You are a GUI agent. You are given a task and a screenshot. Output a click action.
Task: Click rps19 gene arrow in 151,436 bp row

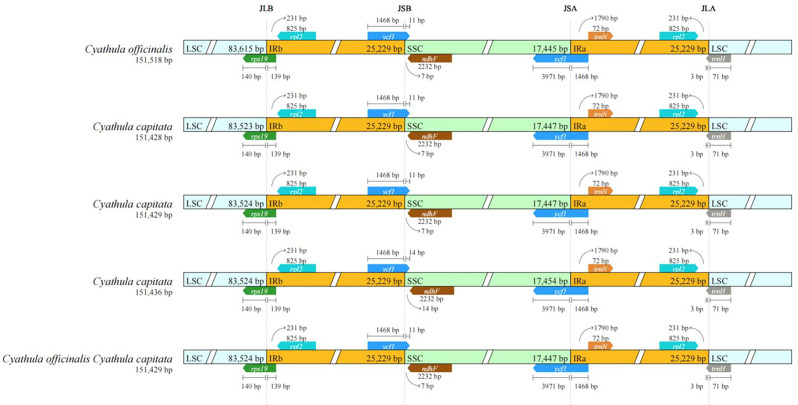tap(260, 291)
